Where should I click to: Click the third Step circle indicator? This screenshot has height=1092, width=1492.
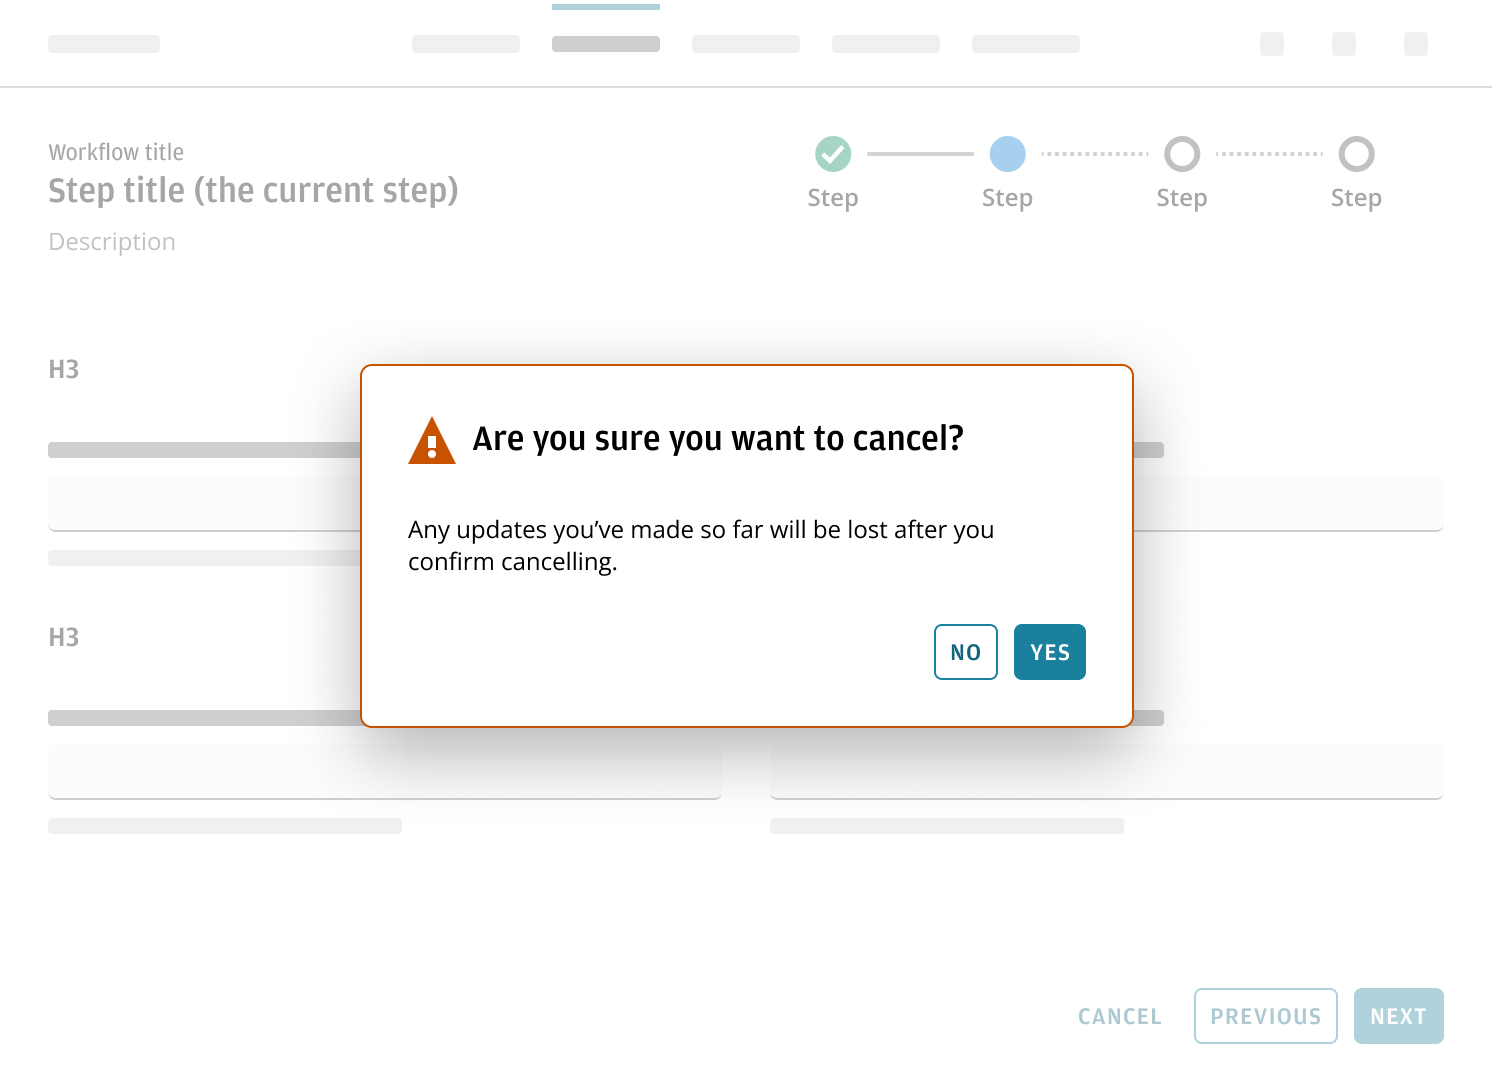pos(1181,154)
